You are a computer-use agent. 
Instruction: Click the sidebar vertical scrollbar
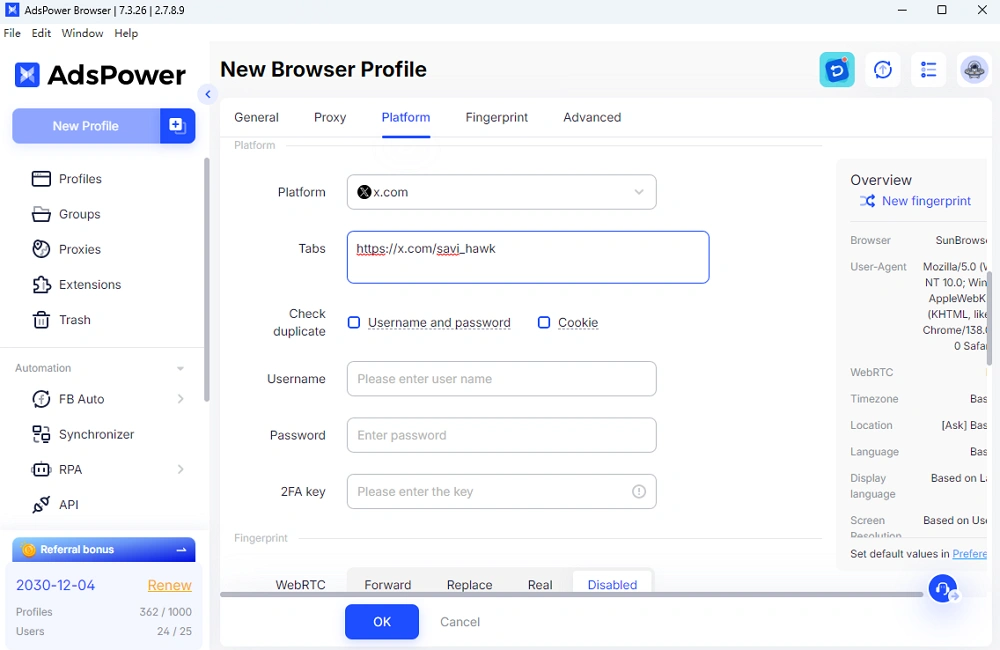(206, 280)
